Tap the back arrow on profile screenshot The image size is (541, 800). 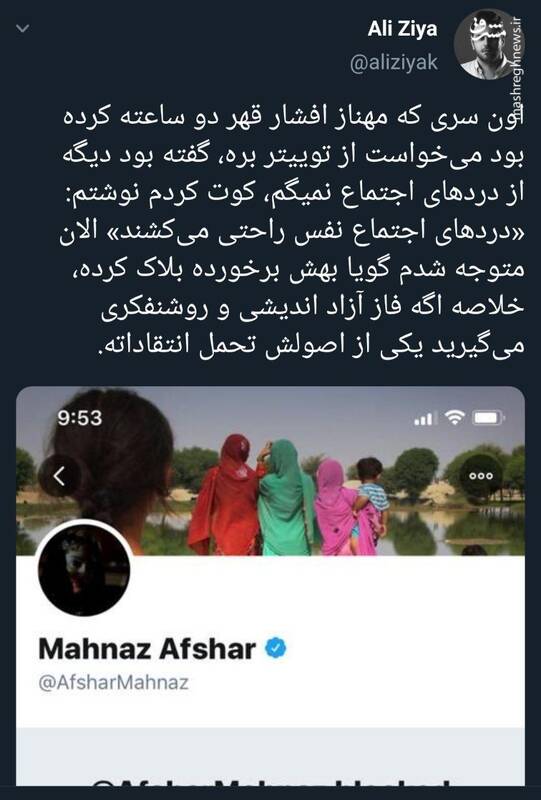(x=60, y=476)
